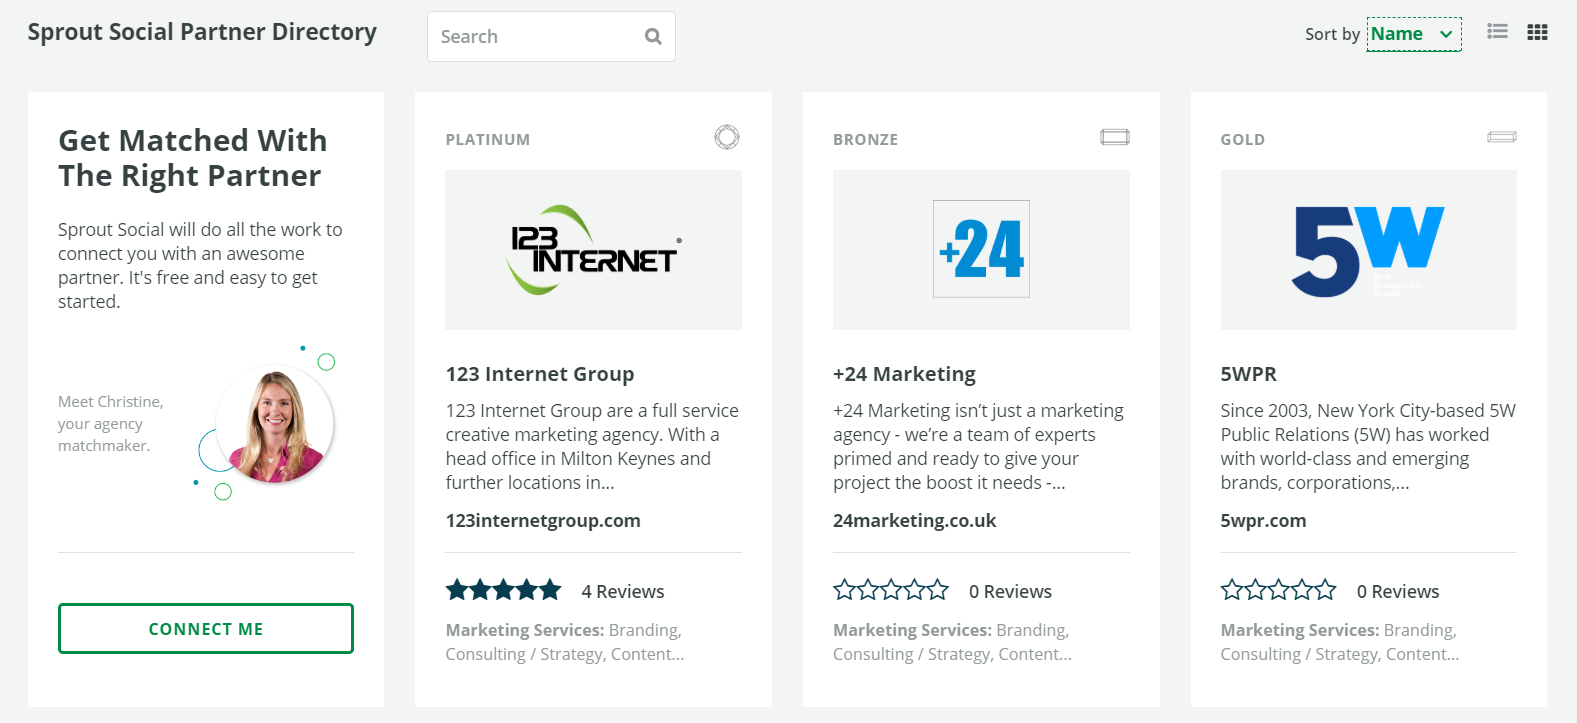Click the Platinum tier badge icon
This screenshot has height=723, width=1577.
pos(727,137)
